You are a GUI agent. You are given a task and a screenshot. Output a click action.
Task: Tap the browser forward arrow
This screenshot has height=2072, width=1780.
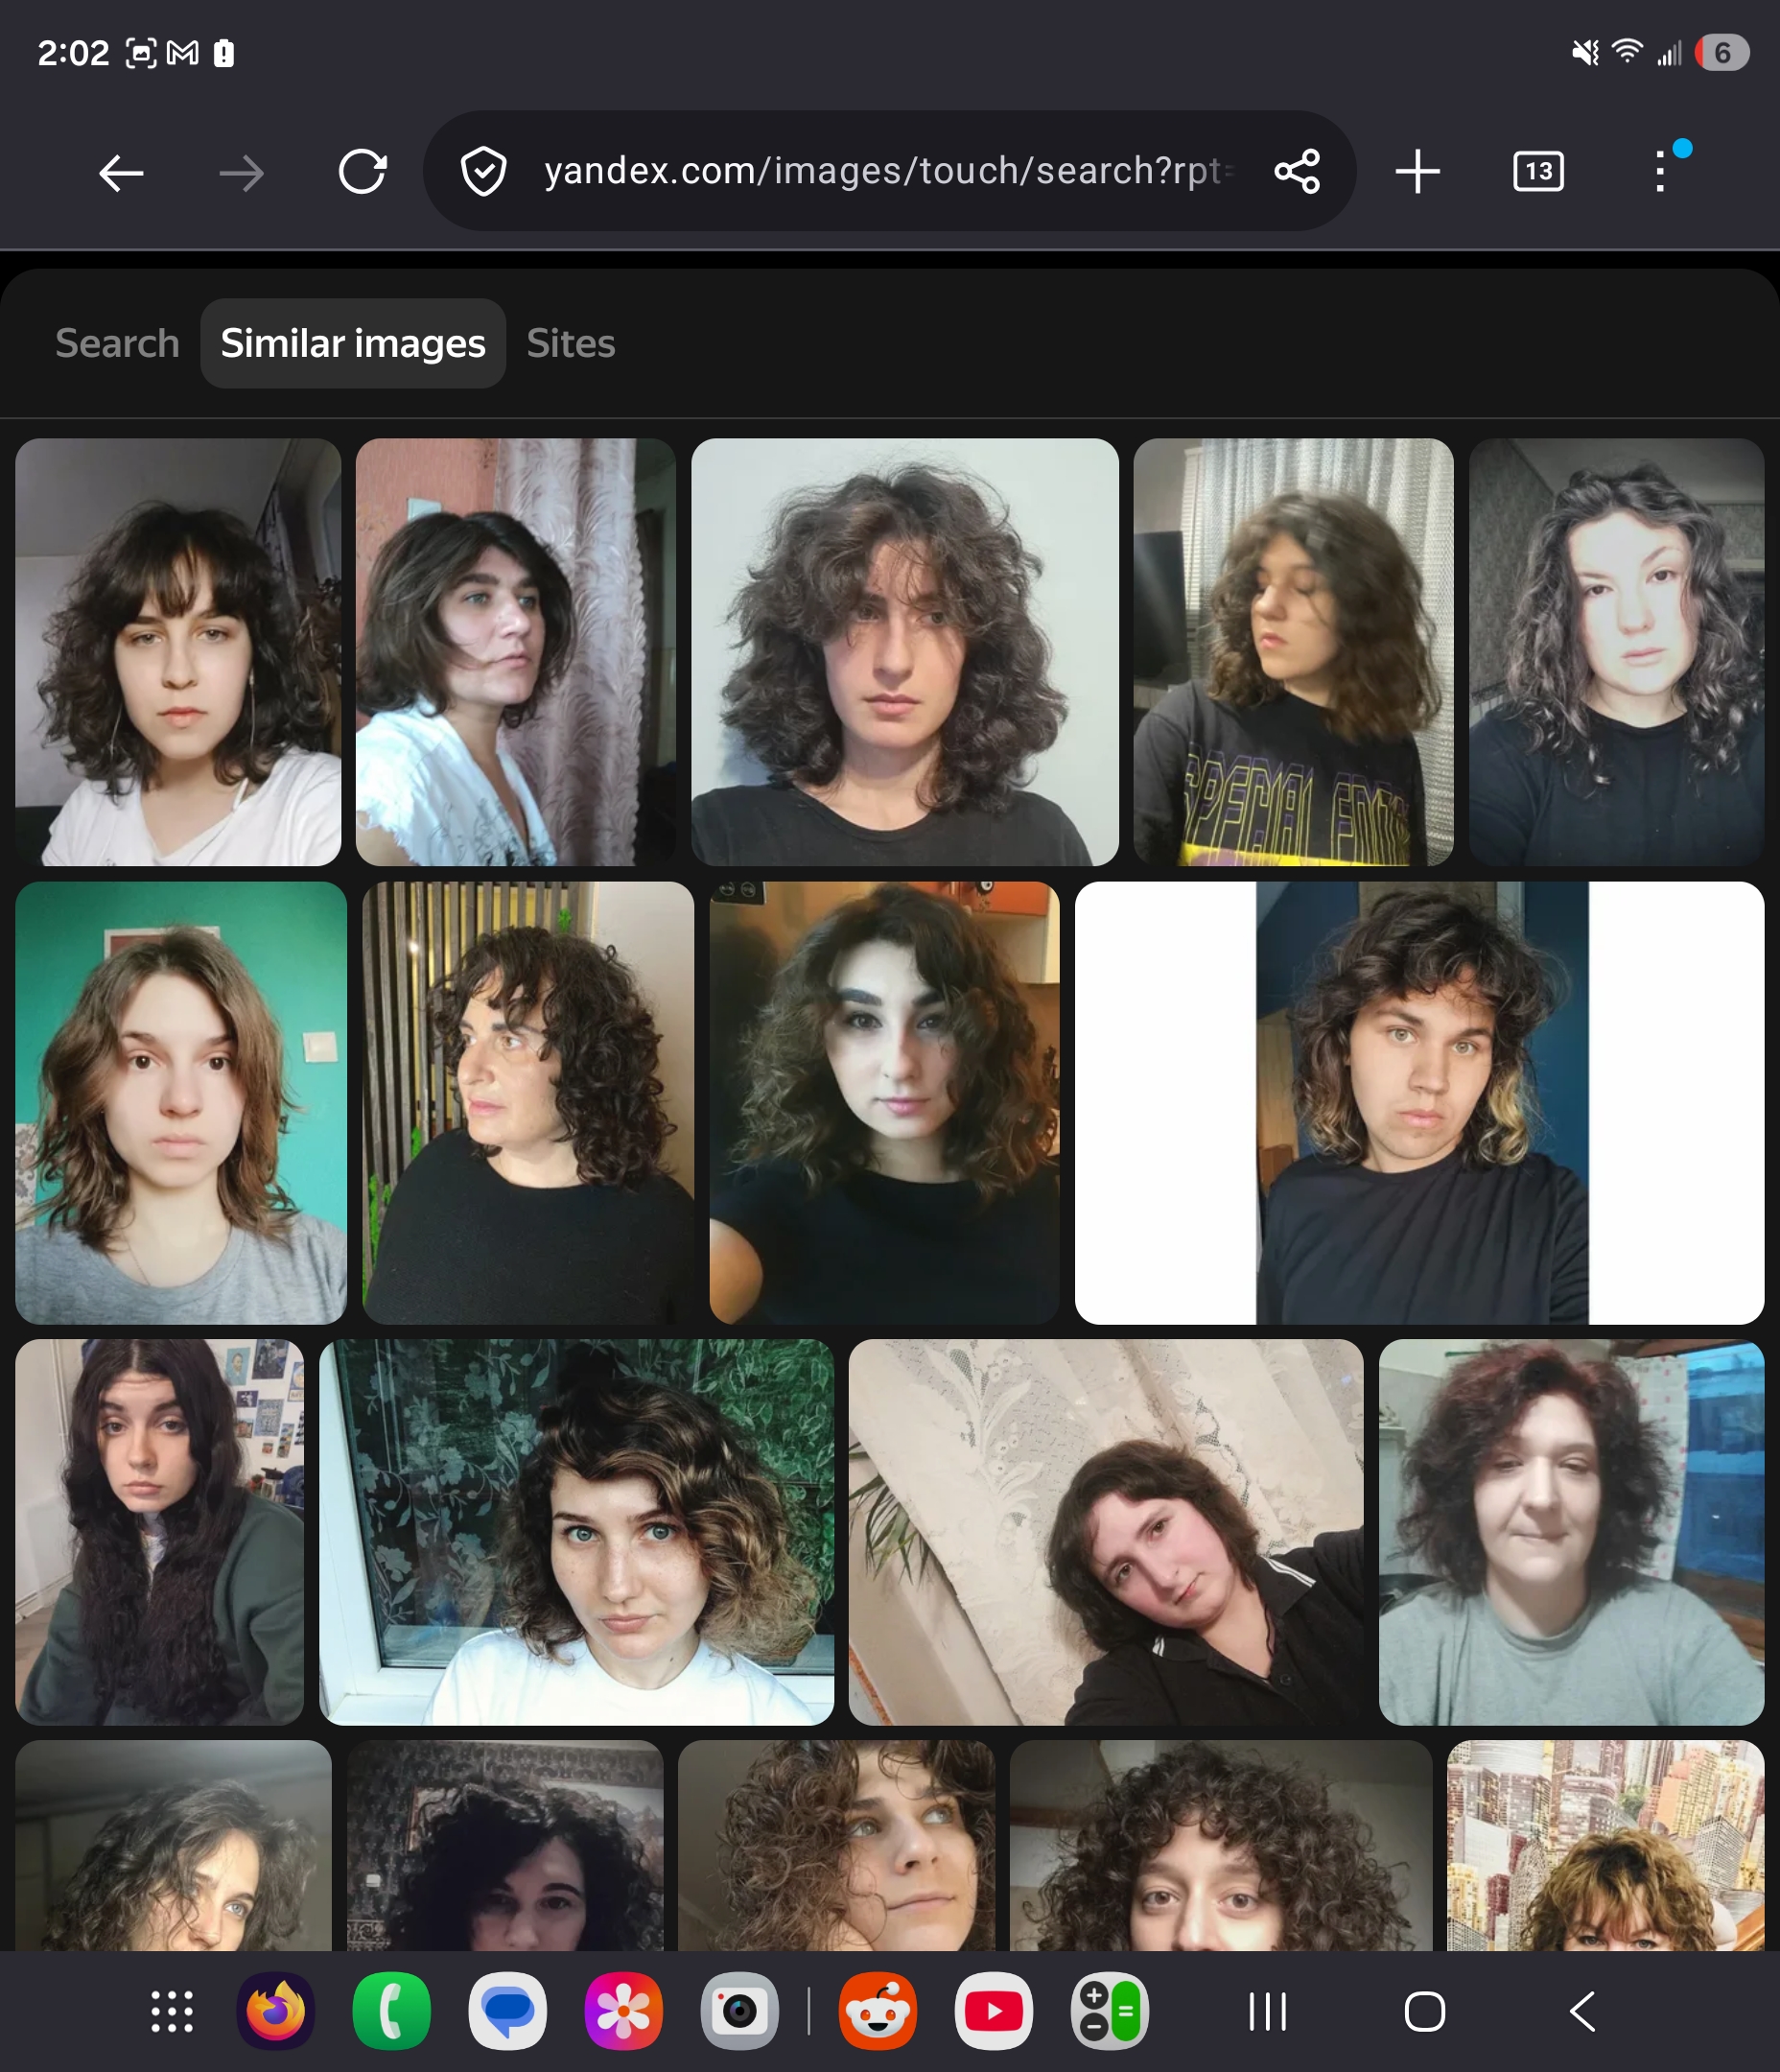[241, 172]
